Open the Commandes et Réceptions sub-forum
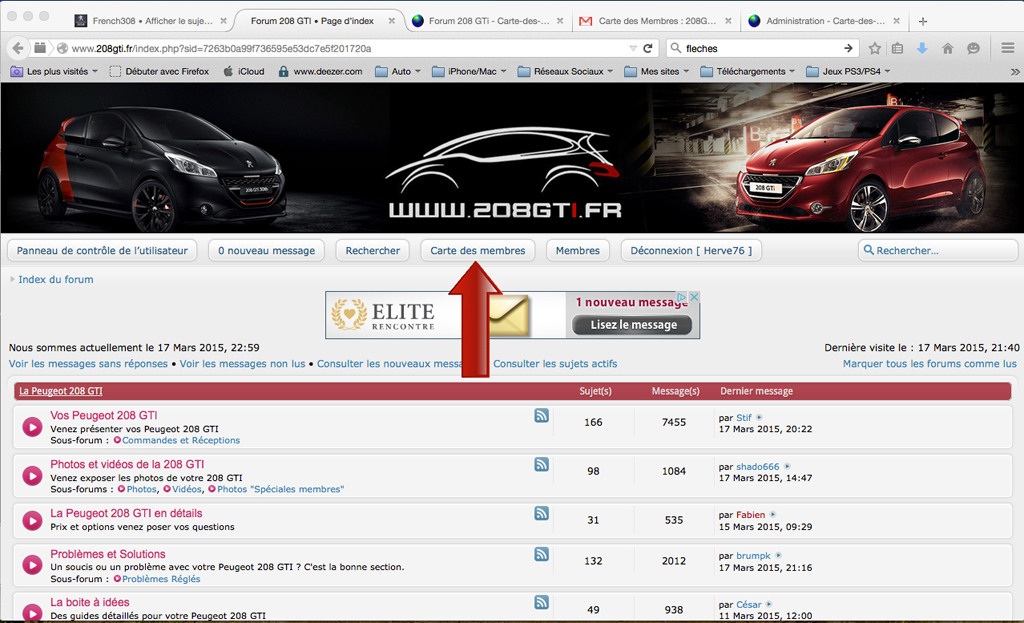Image resolution: width=1024 pixels, height=623 pixels. 181,440
